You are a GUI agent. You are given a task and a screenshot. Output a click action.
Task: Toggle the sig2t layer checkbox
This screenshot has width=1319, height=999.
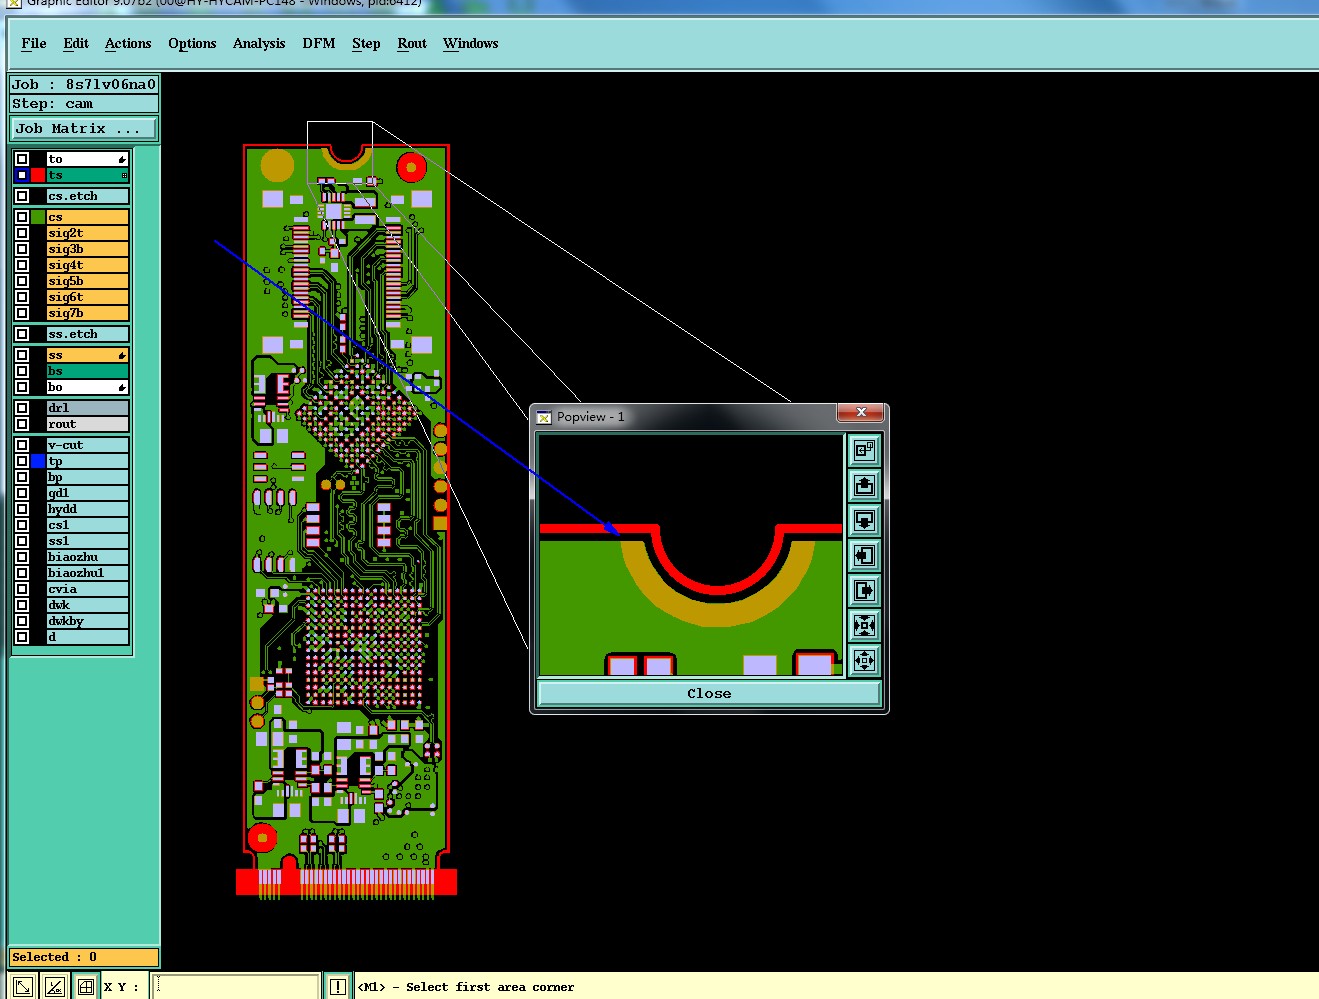click(x=22, y=233)
